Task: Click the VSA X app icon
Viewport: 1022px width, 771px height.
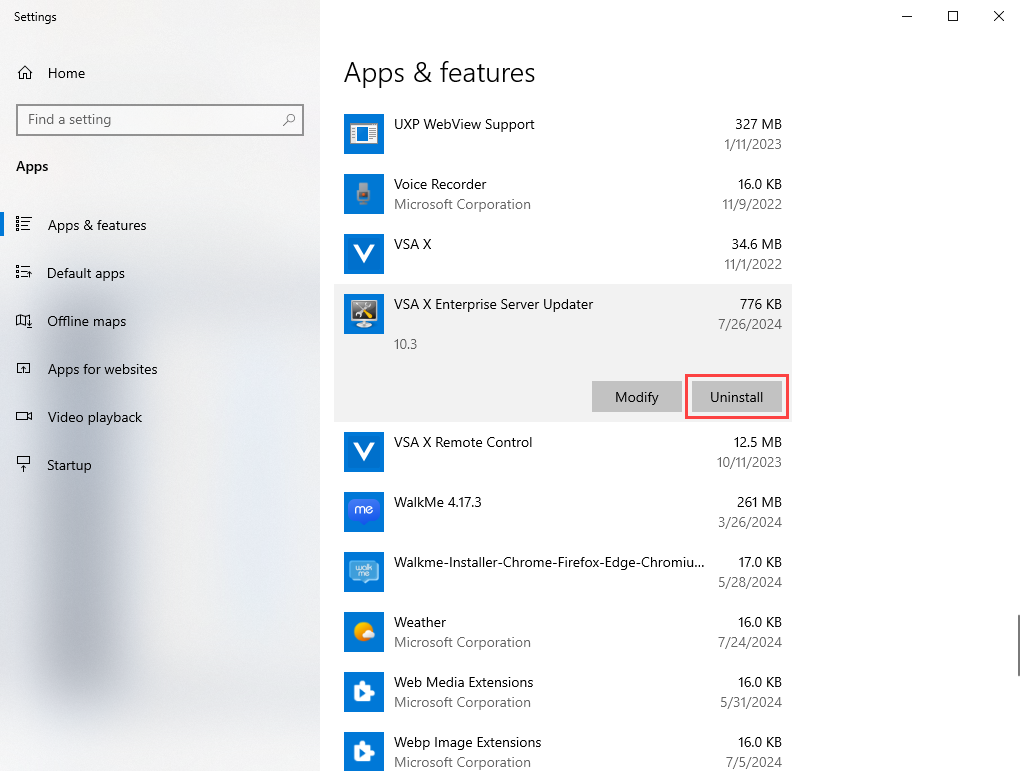Action: [364, 254]
